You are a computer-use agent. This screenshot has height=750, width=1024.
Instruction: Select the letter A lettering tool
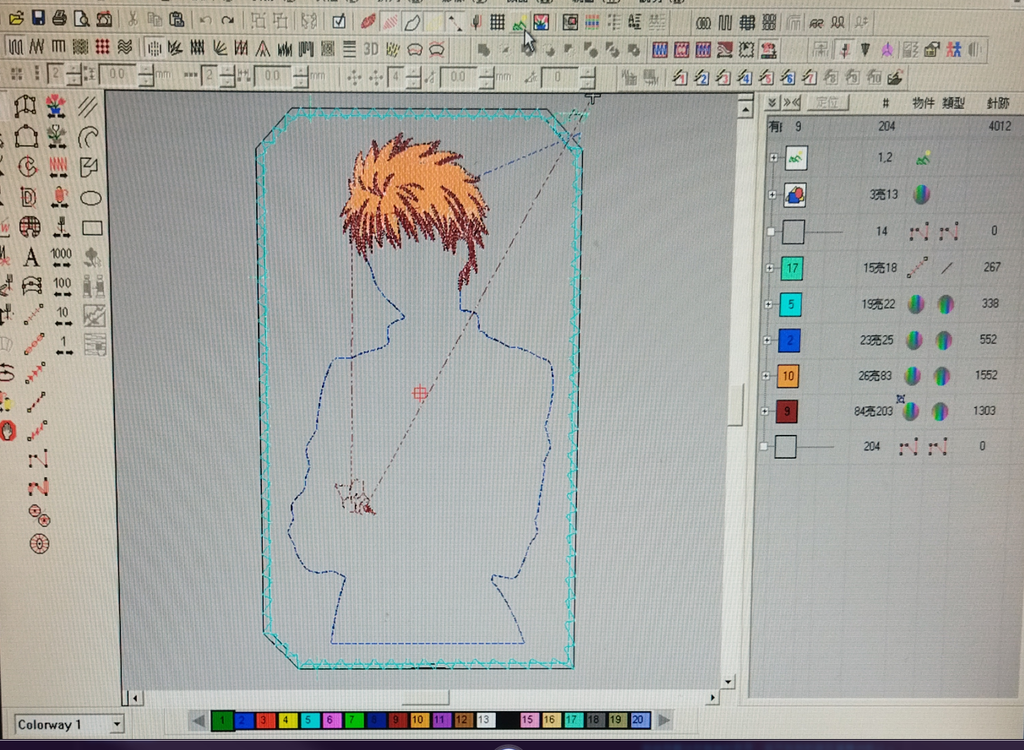pyautogui.click(x=31, y=257)
